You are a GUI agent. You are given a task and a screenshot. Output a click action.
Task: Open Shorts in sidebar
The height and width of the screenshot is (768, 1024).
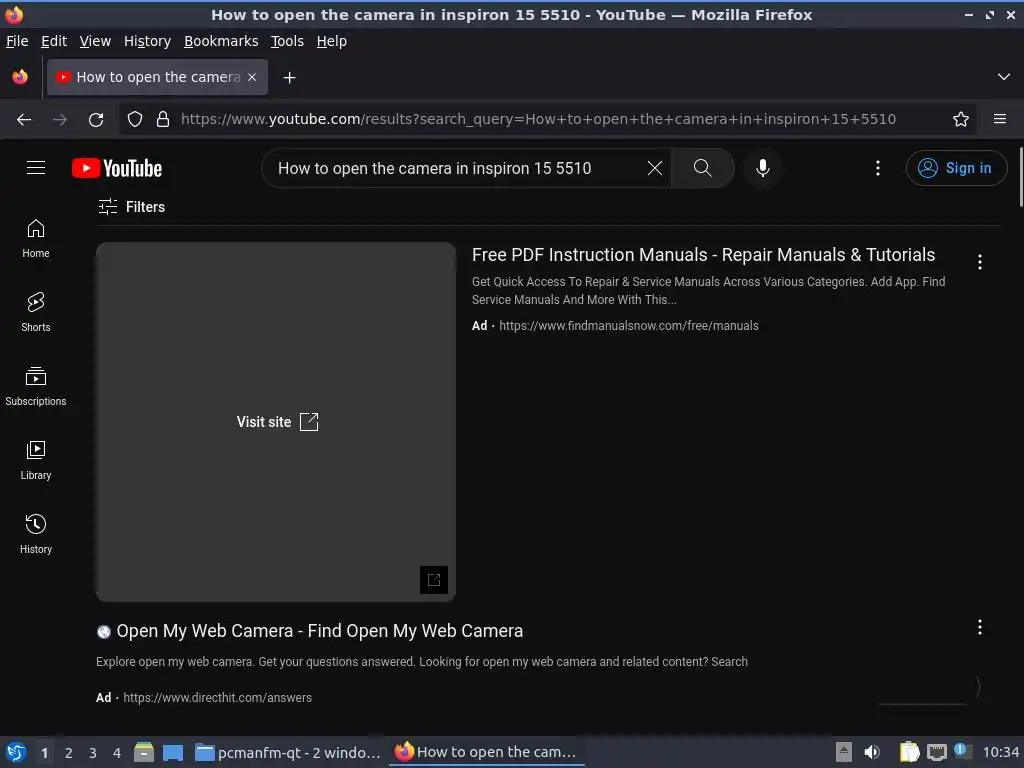[36, 312]
